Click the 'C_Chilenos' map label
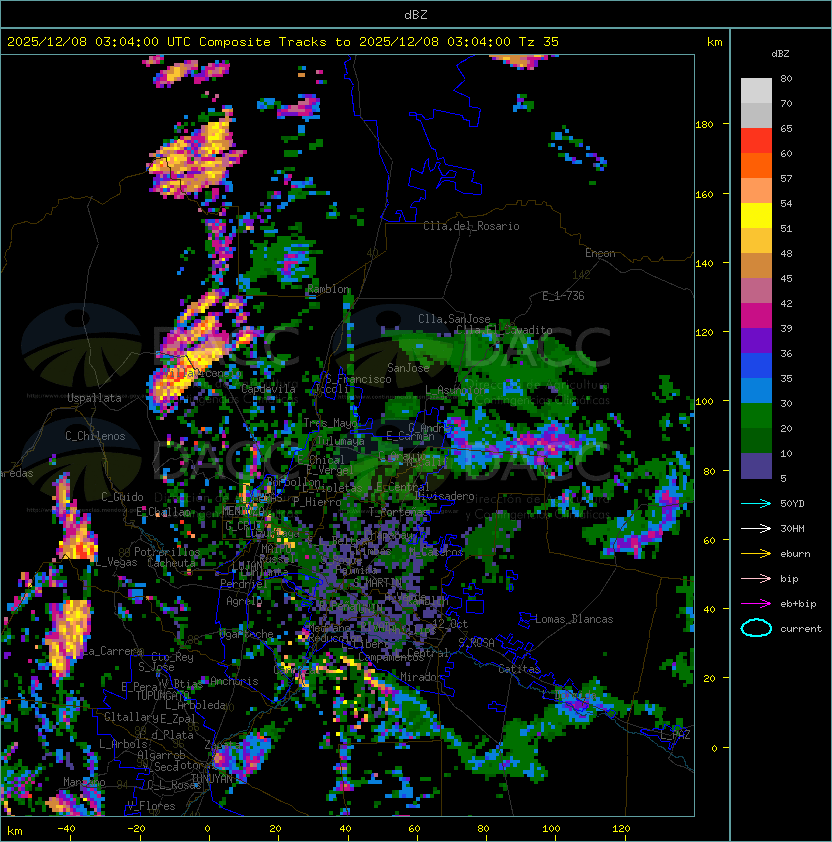The width and height of the screenshot is (832, 842). (95, 436)
